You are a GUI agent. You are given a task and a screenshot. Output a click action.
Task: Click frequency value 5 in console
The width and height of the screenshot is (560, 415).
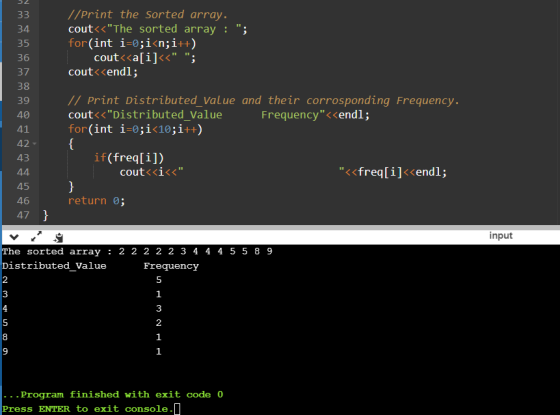159,280
